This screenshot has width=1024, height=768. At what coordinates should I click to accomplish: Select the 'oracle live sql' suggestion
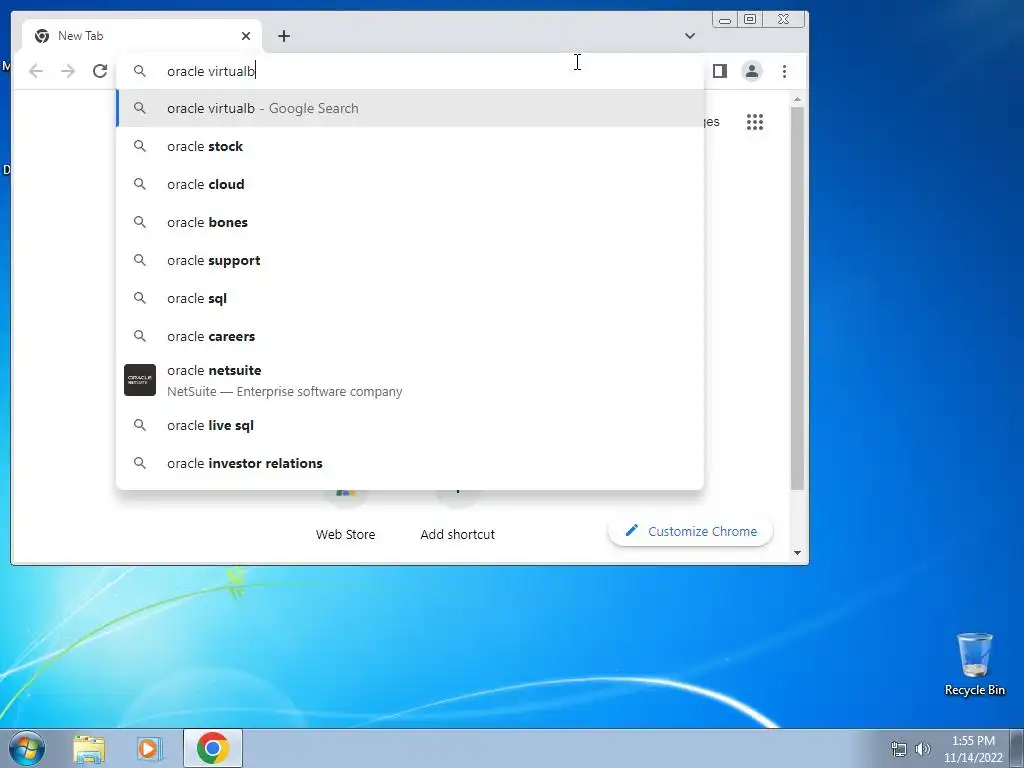[410, 425]
